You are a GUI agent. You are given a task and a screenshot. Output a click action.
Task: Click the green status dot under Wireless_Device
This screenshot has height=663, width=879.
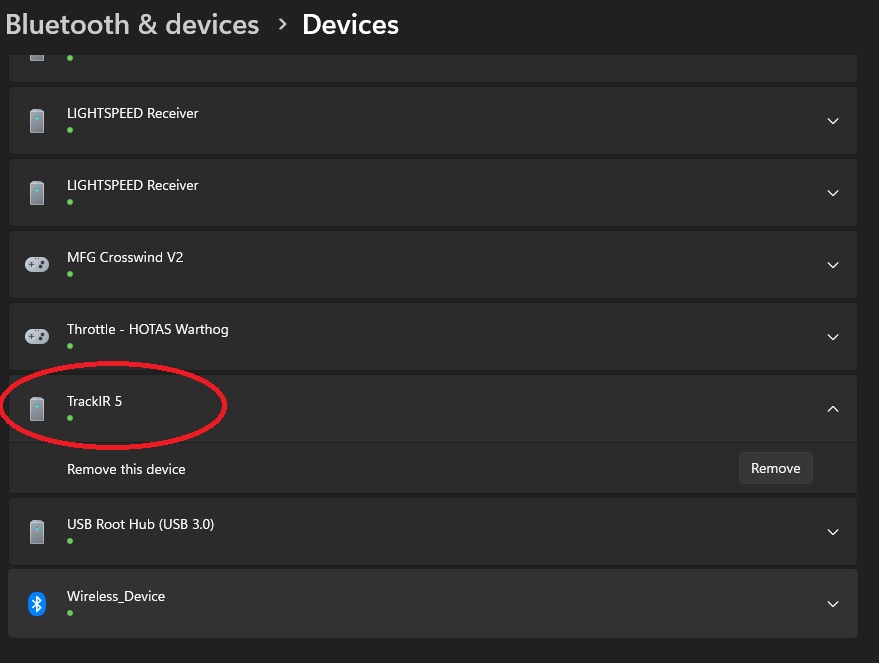pos(70,613)
